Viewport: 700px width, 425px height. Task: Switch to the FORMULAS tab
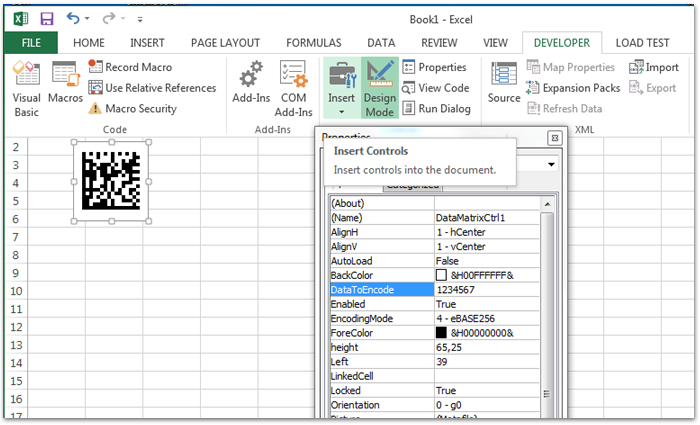314,43
